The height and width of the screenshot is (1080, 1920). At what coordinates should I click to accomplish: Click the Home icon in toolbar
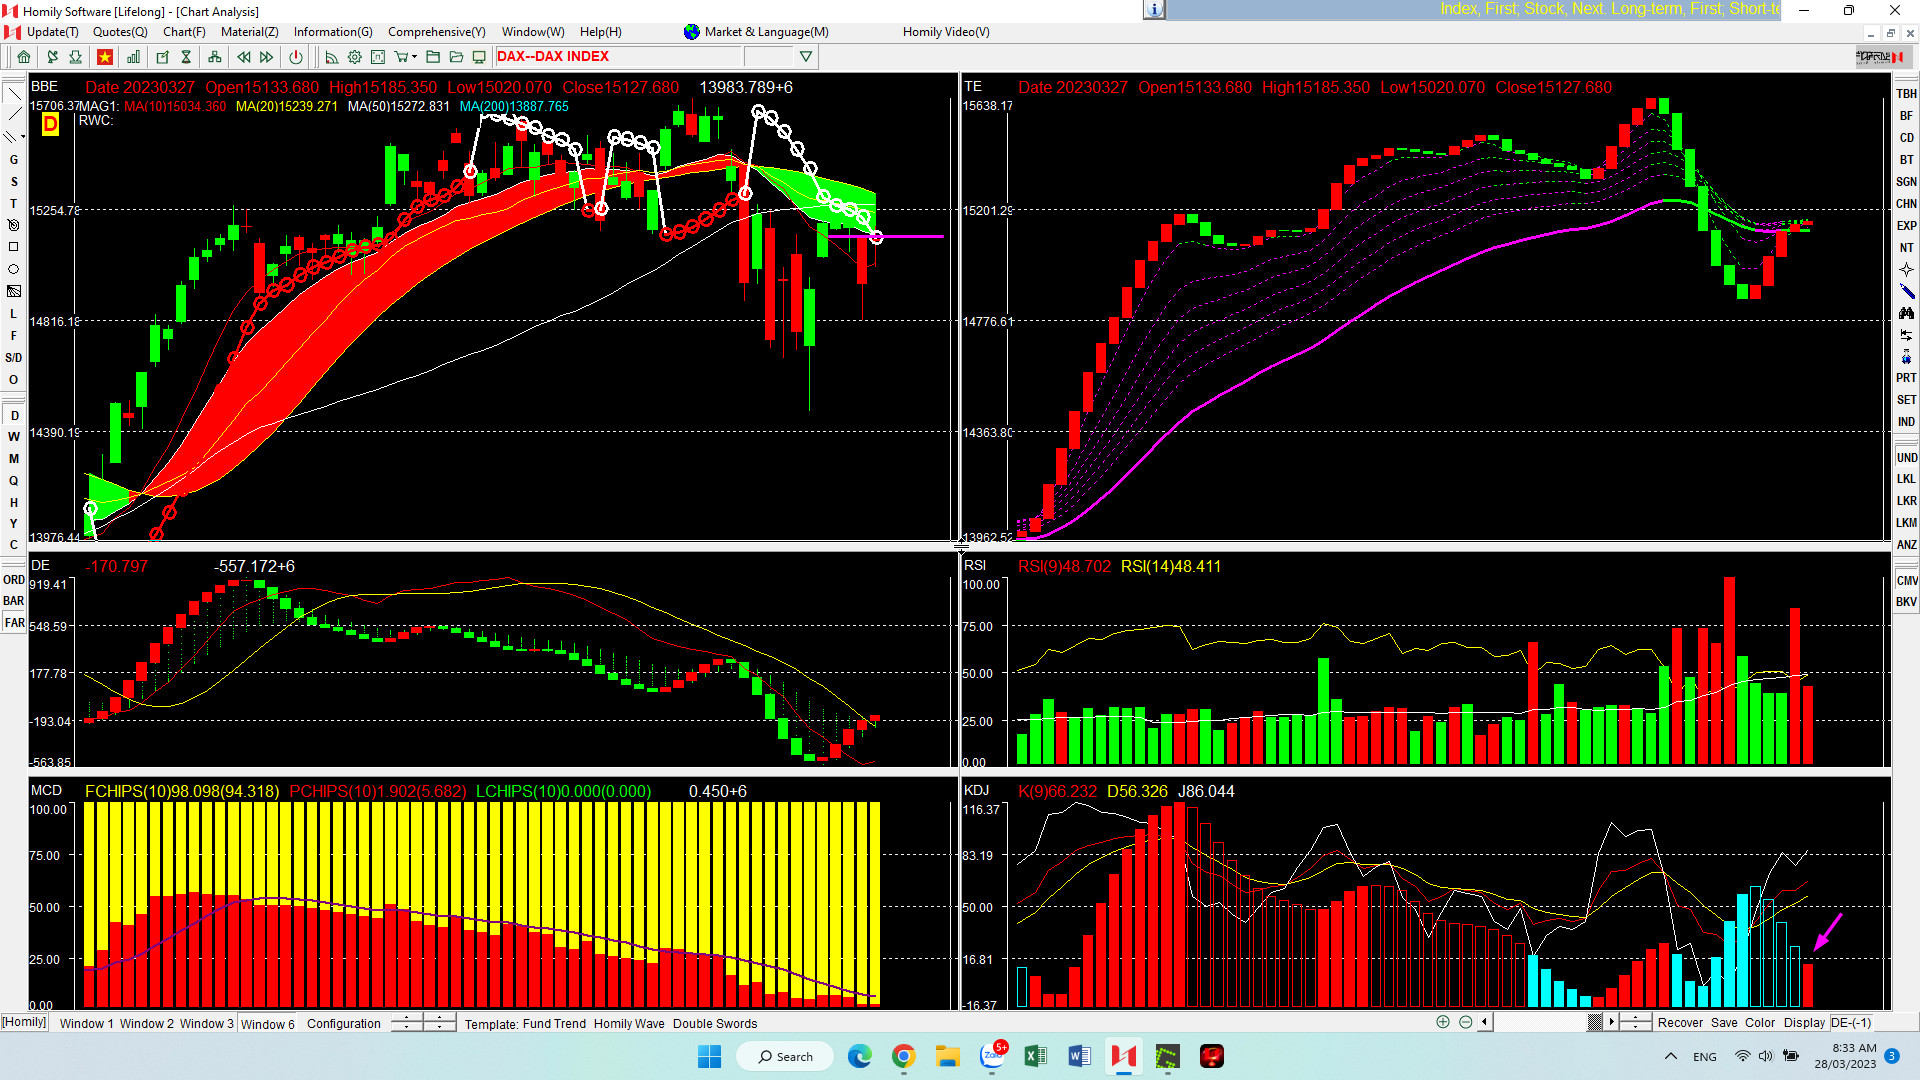(x=24, y=57)
